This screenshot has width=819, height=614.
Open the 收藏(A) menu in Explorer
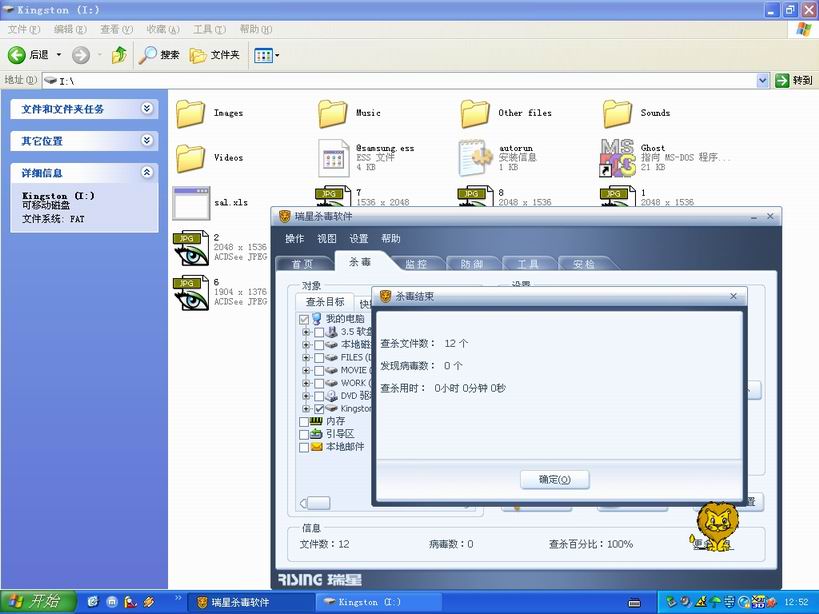point(163,29)
